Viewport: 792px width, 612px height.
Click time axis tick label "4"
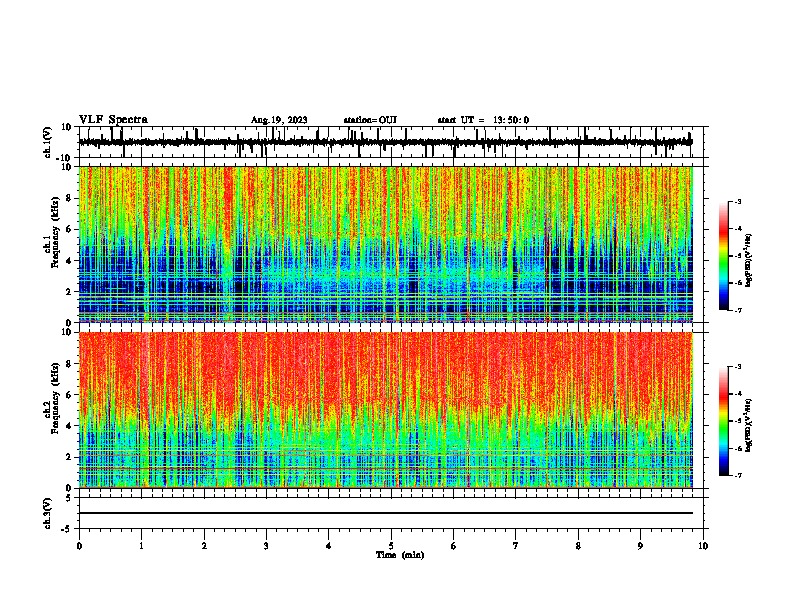click(x=328, y=546)
